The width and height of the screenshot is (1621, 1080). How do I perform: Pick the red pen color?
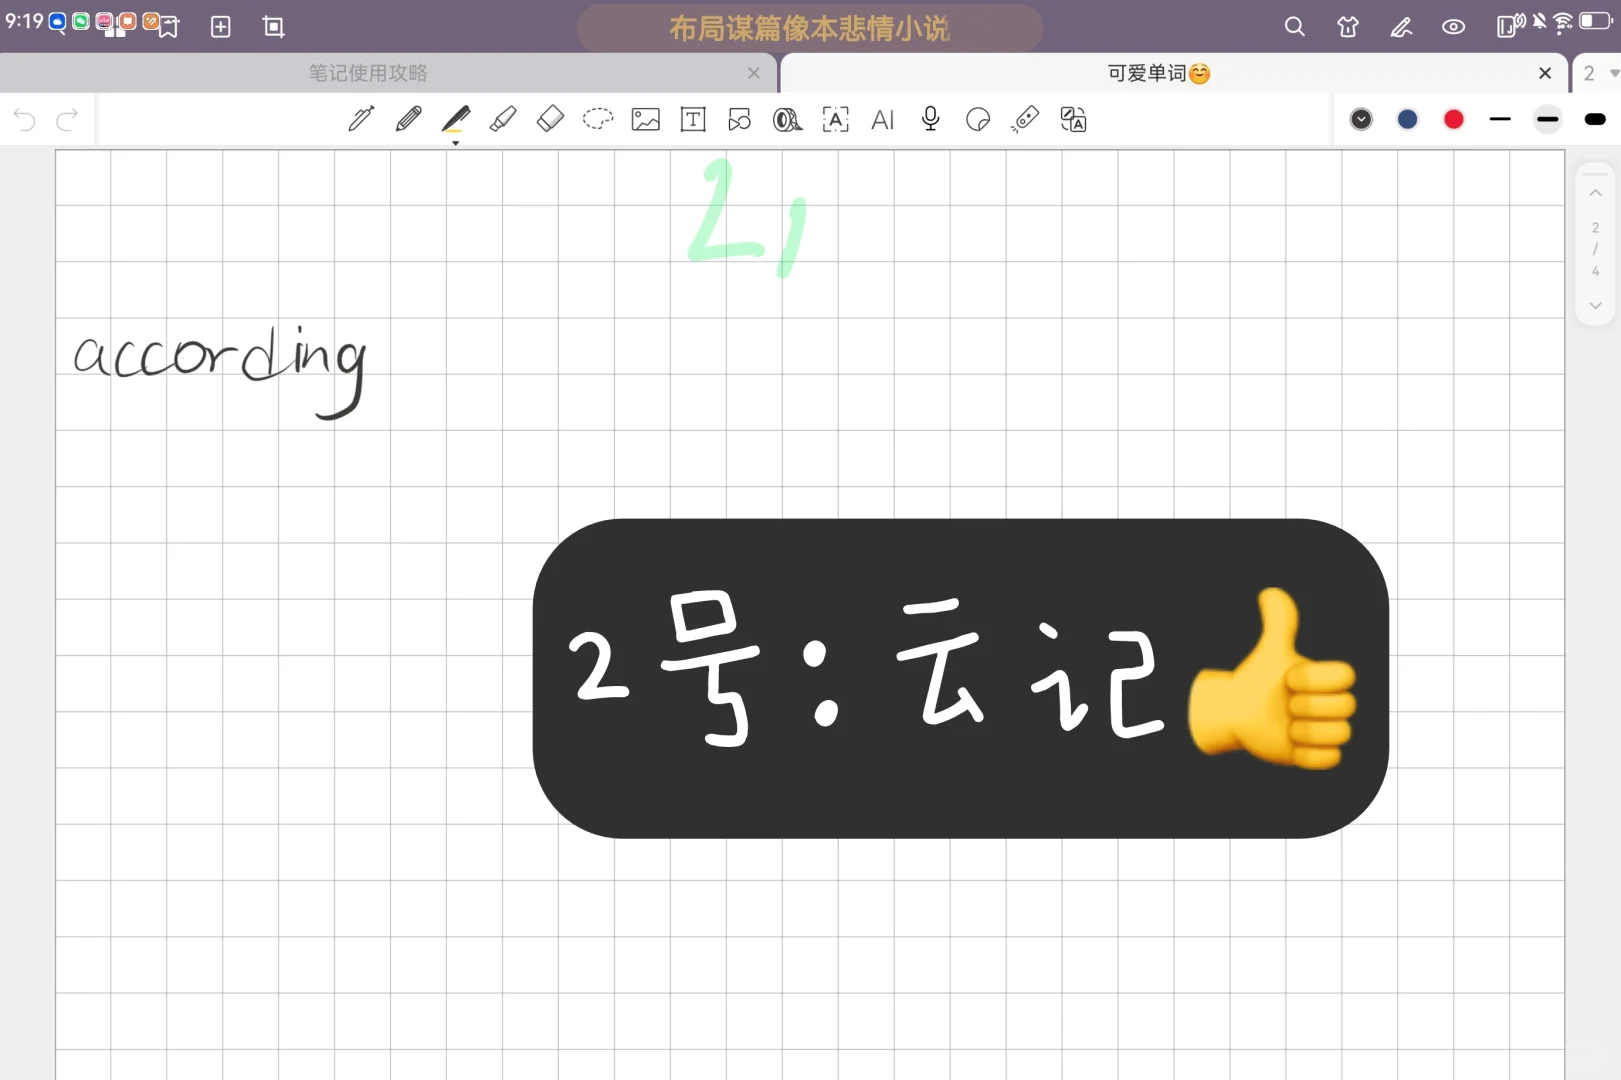[x=1454, y=120]
